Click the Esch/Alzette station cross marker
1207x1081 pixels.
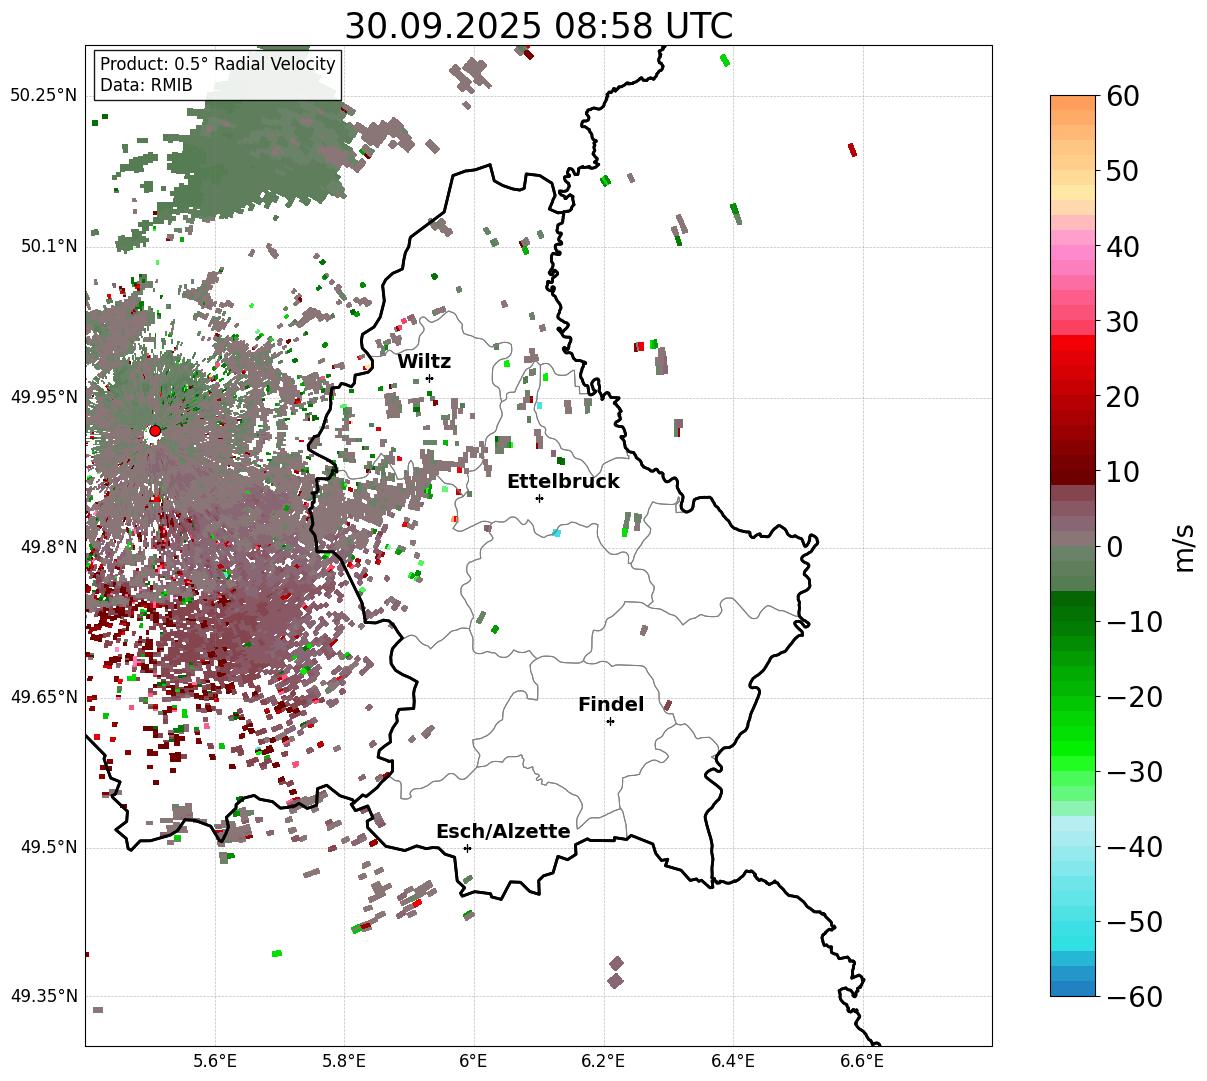coord(467,848)
